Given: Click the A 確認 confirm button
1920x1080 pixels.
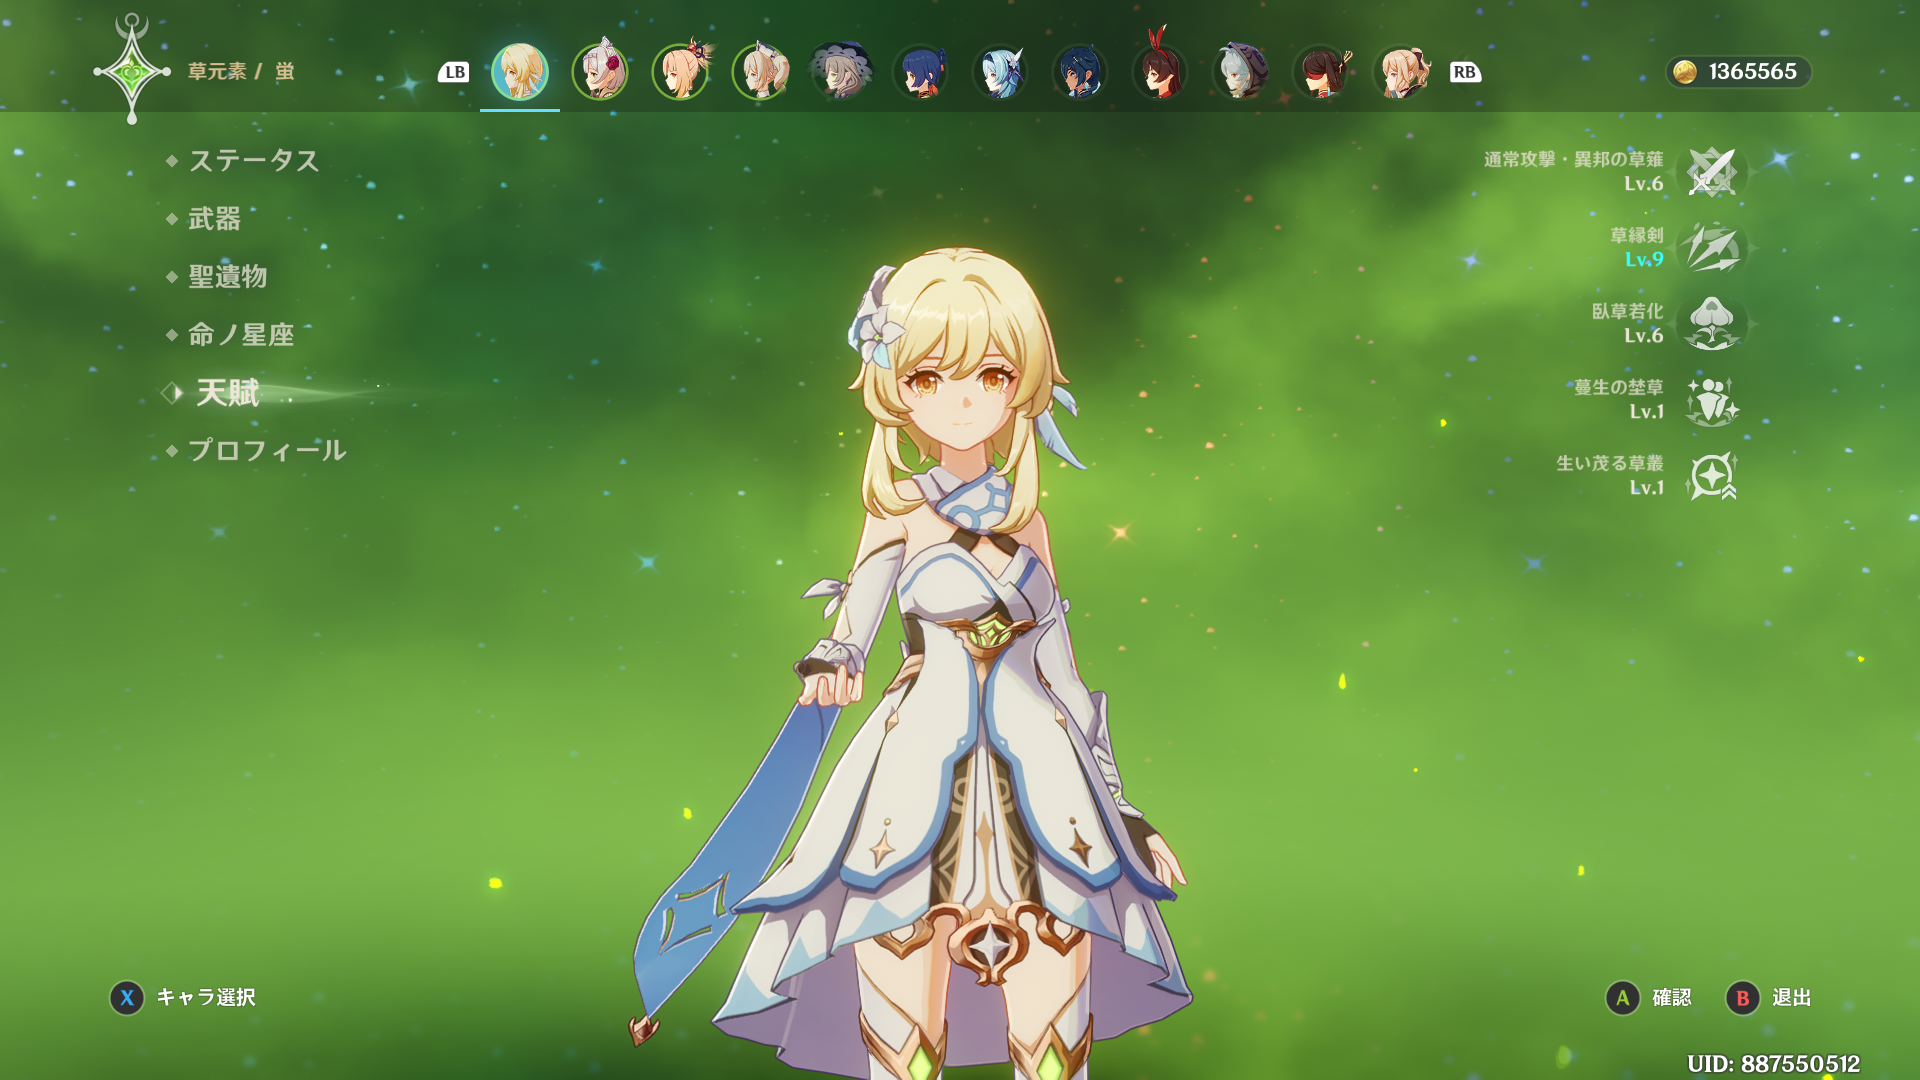Looking at the screenshot, I should point(1648,998).
